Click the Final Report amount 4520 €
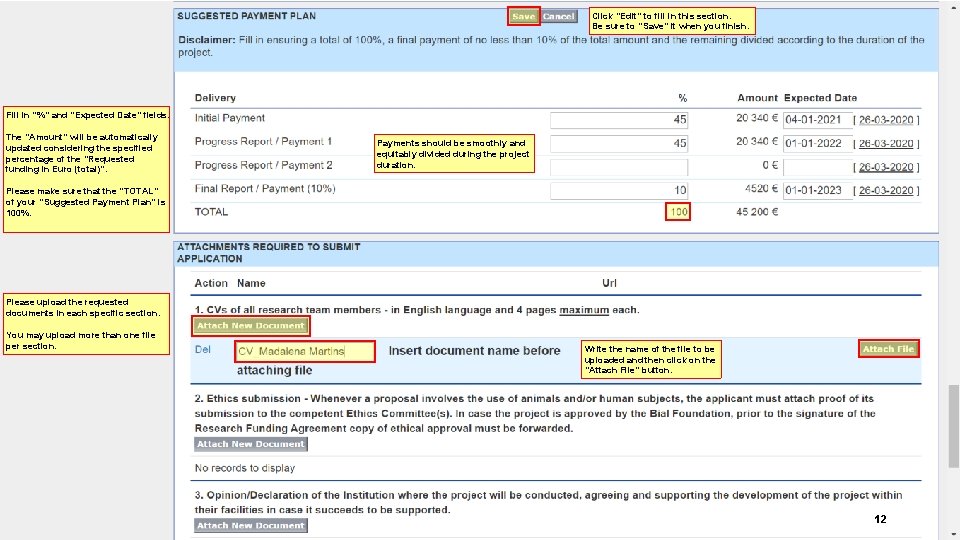960x540 pixels. point(761,189)
